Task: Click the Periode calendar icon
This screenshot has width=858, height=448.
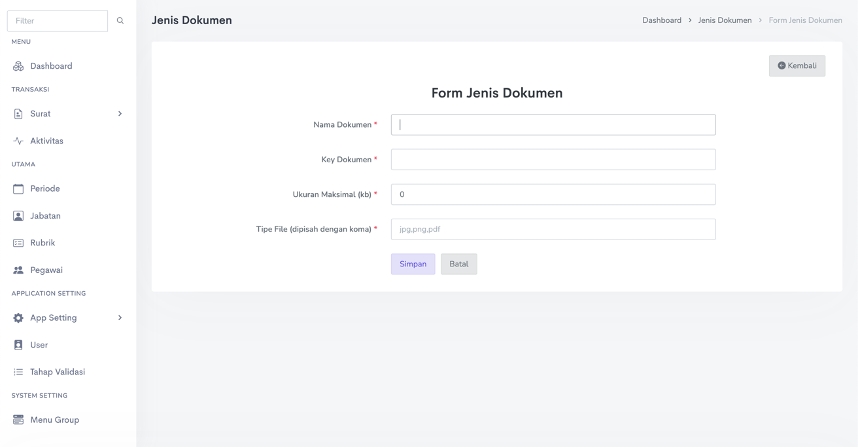Action: 18,189
